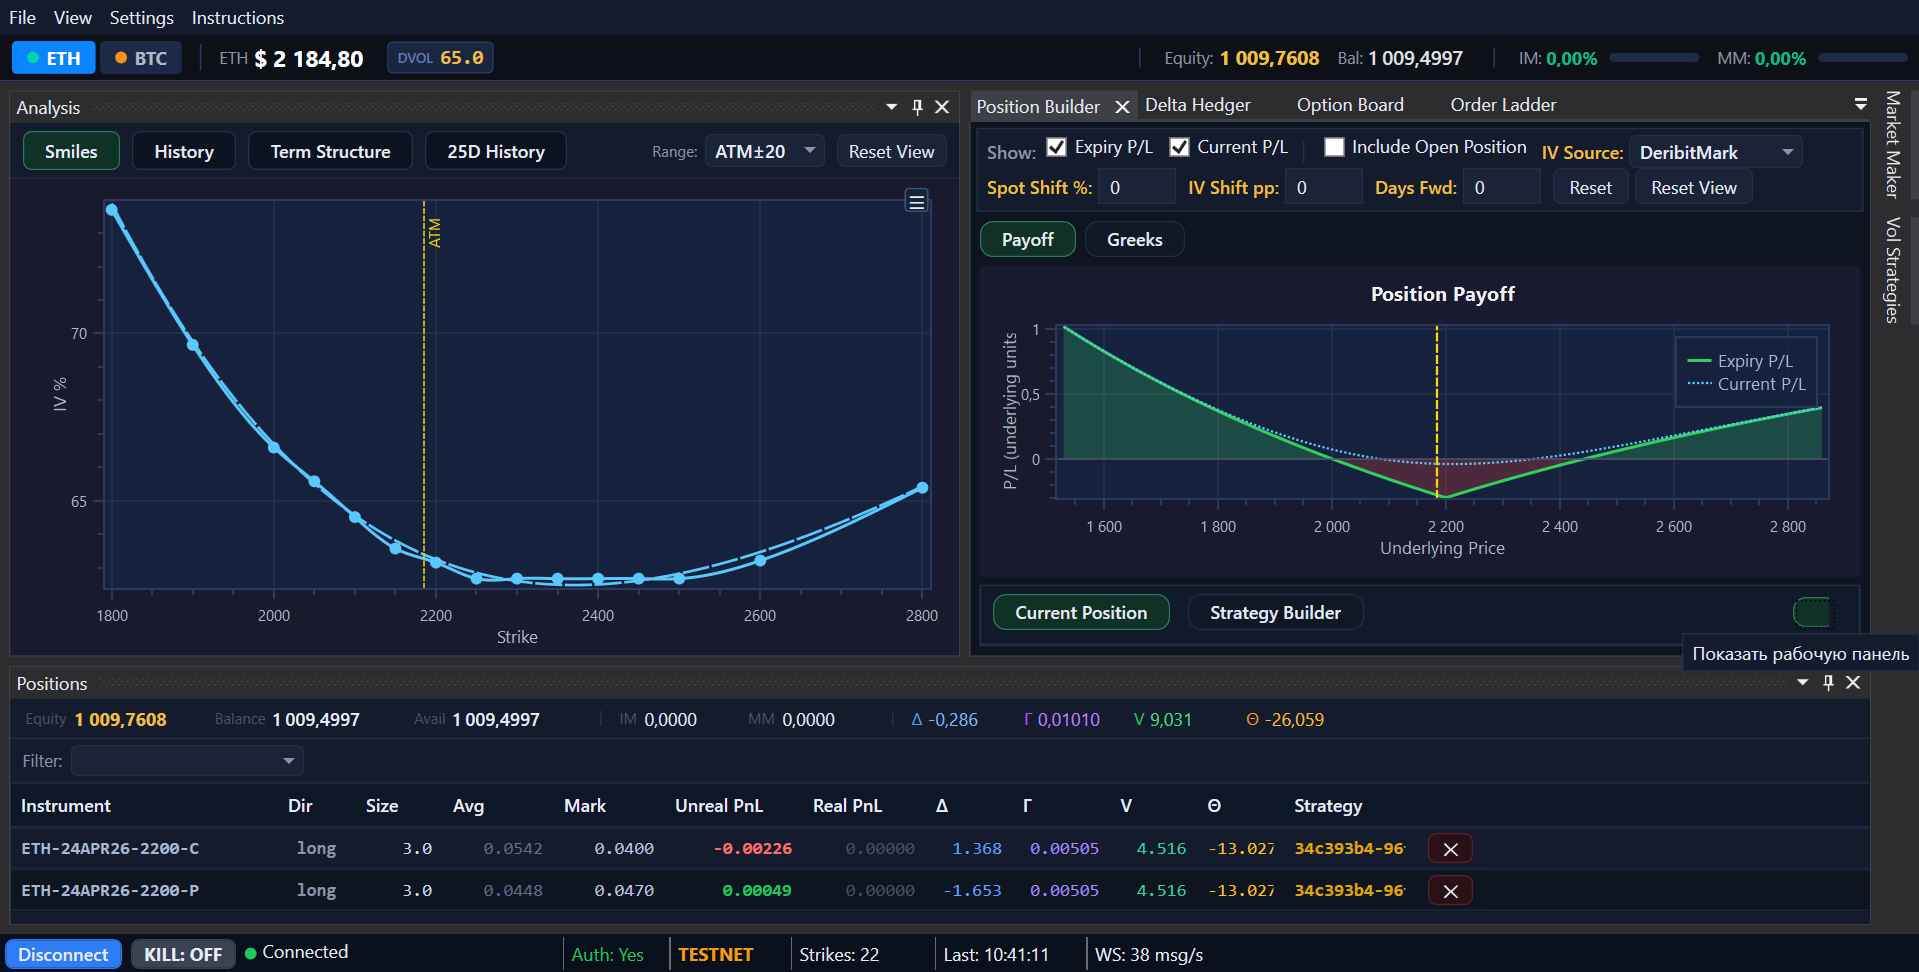Expand the DeribitMark IV Source dropdown
This screenshot has height=972, width=1919.
click(x=1716, y=152)
